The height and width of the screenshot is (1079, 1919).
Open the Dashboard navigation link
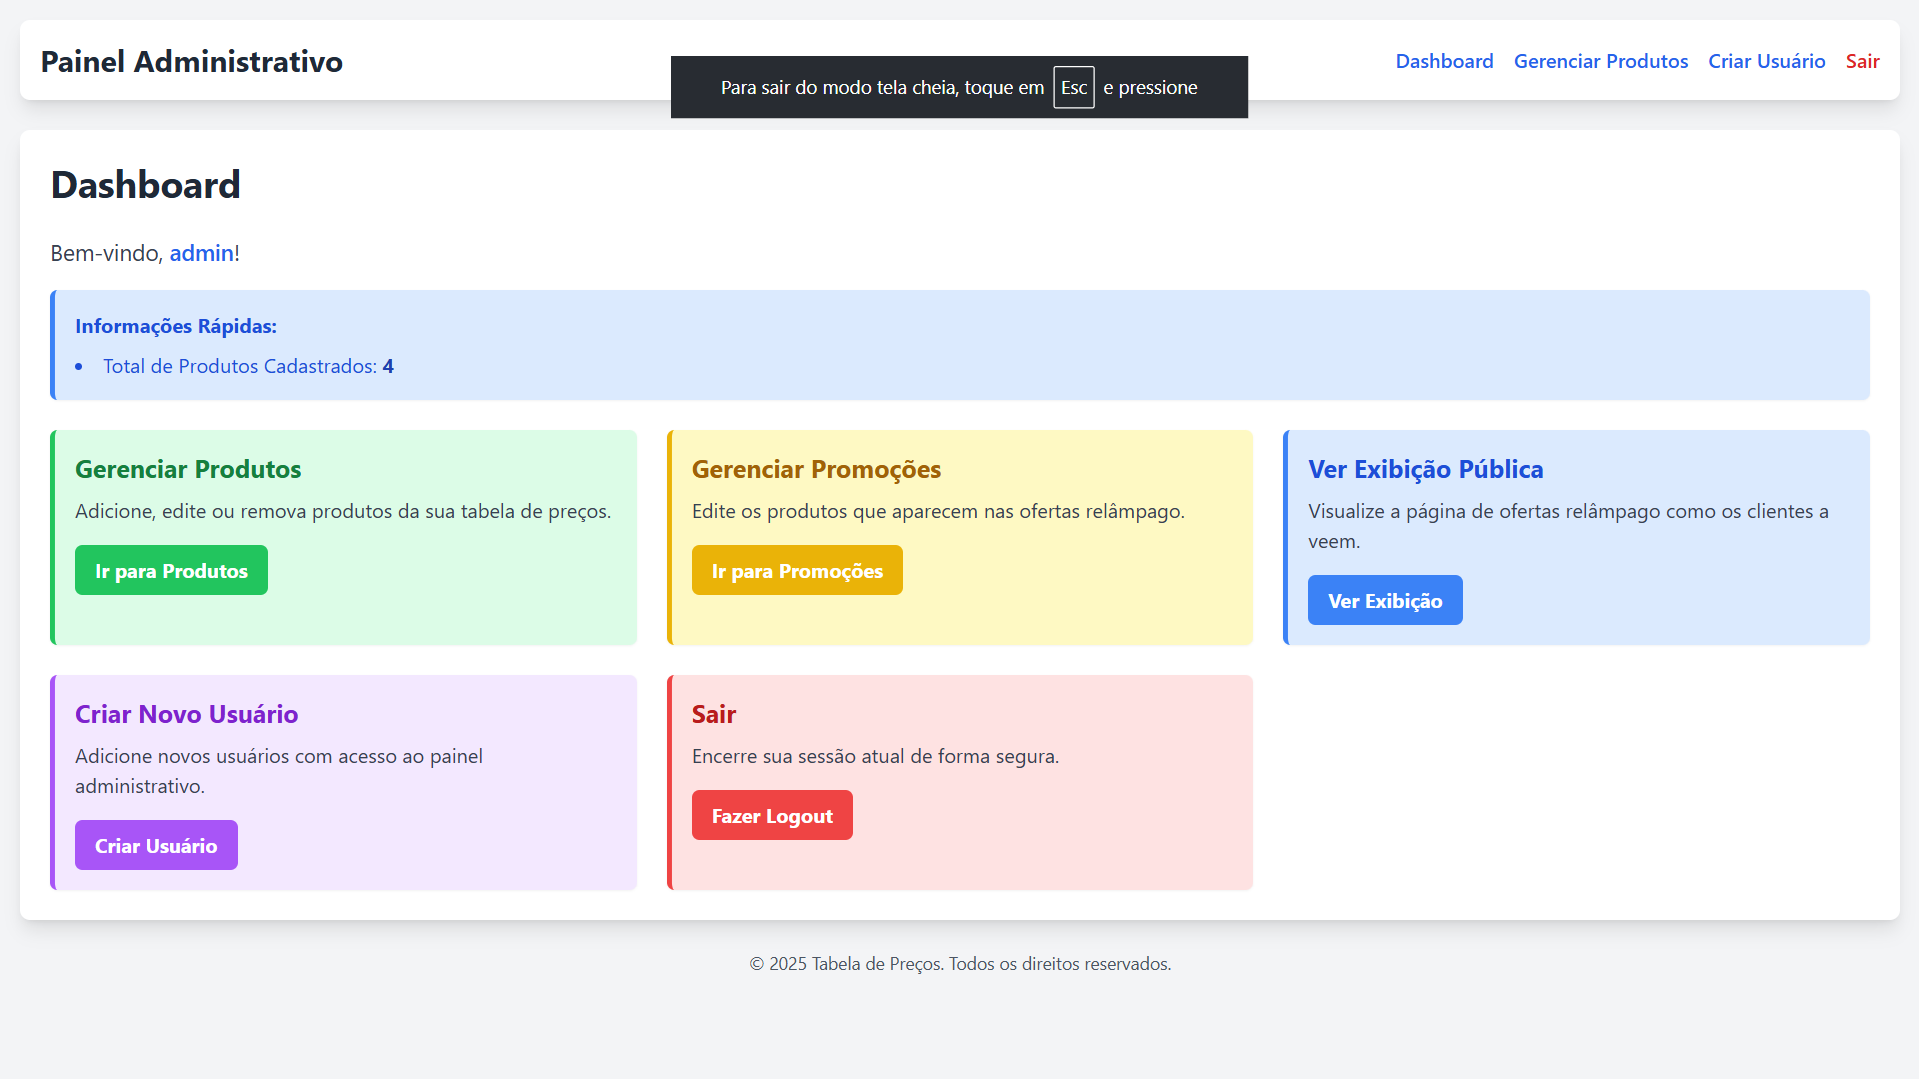click(1444, 61)
